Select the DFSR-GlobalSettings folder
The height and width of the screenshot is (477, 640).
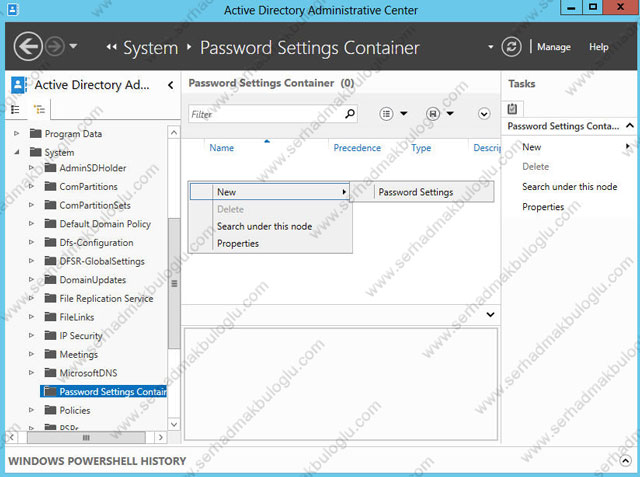pyautogui.click(x=94, y=261)
